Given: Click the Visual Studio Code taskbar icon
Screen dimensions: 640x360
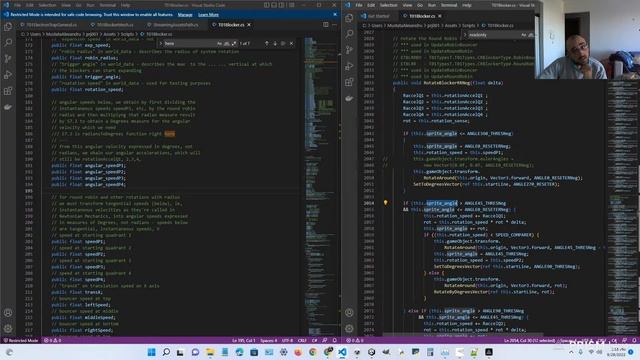Looking at the screenshot, I should (x=342, y=352).
